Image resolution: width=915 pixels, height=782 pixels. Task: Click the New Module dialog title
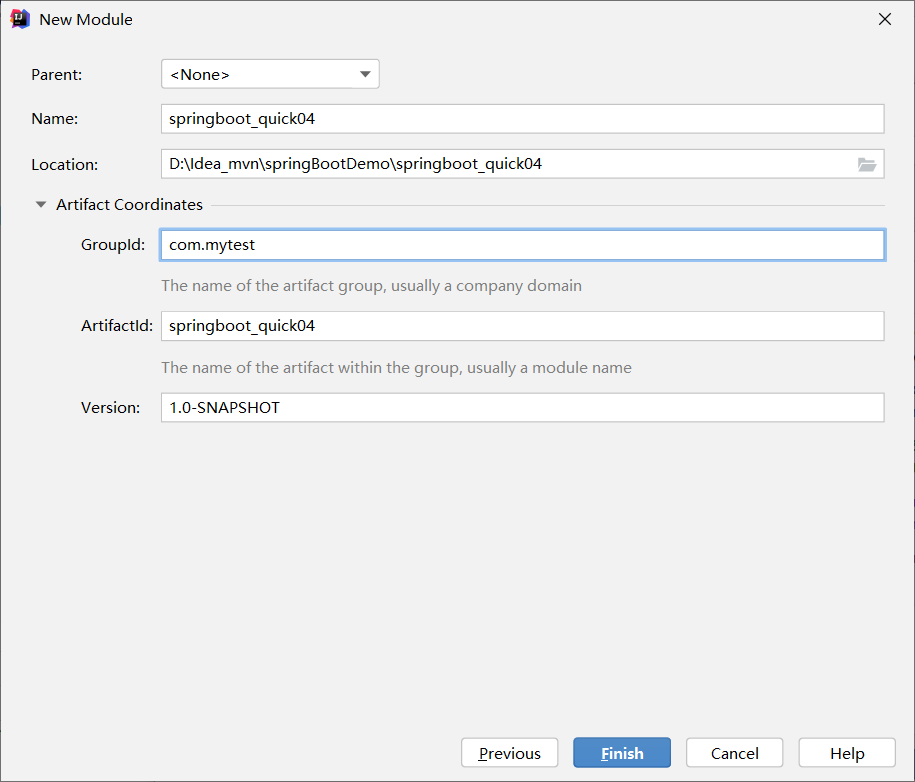click(84, 18)
